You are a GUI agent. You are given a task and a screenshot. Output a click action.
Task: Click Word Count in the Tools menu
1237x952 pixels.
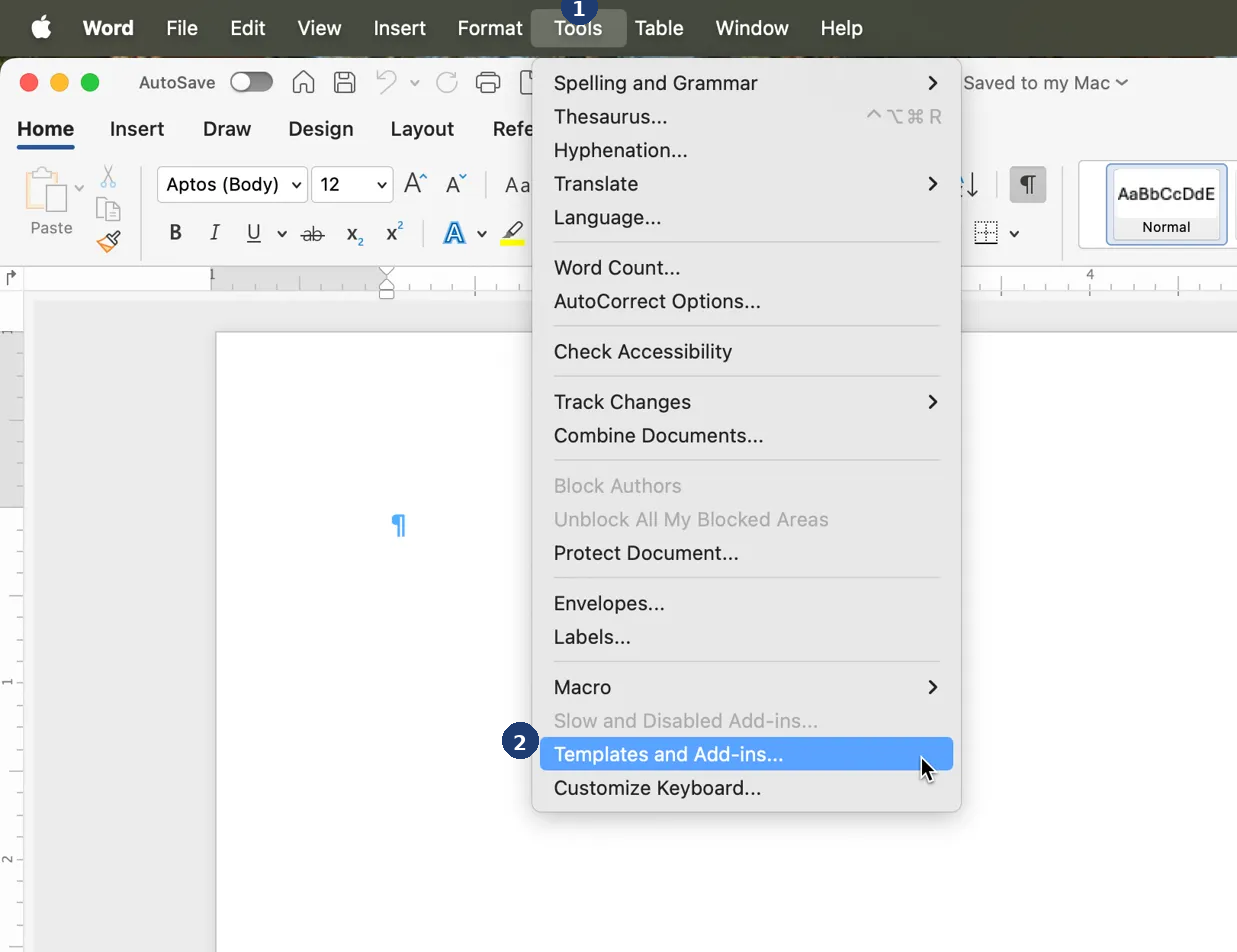tap(617, 267)
